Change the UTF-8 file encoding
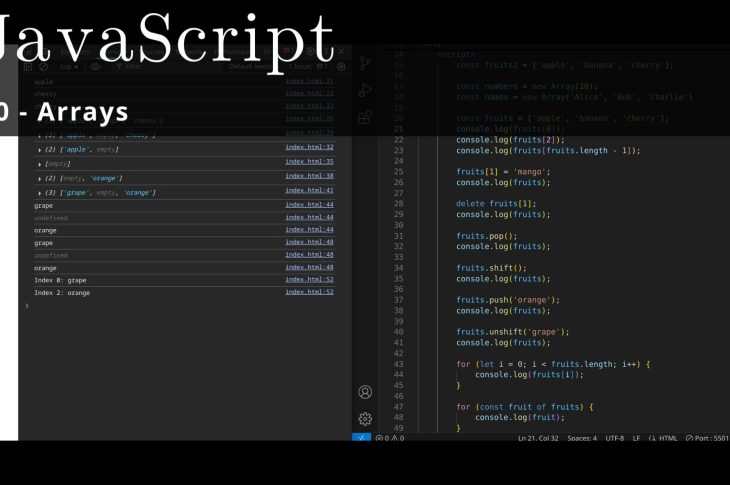This screenshot has width=730, height=485. (614, 438)
